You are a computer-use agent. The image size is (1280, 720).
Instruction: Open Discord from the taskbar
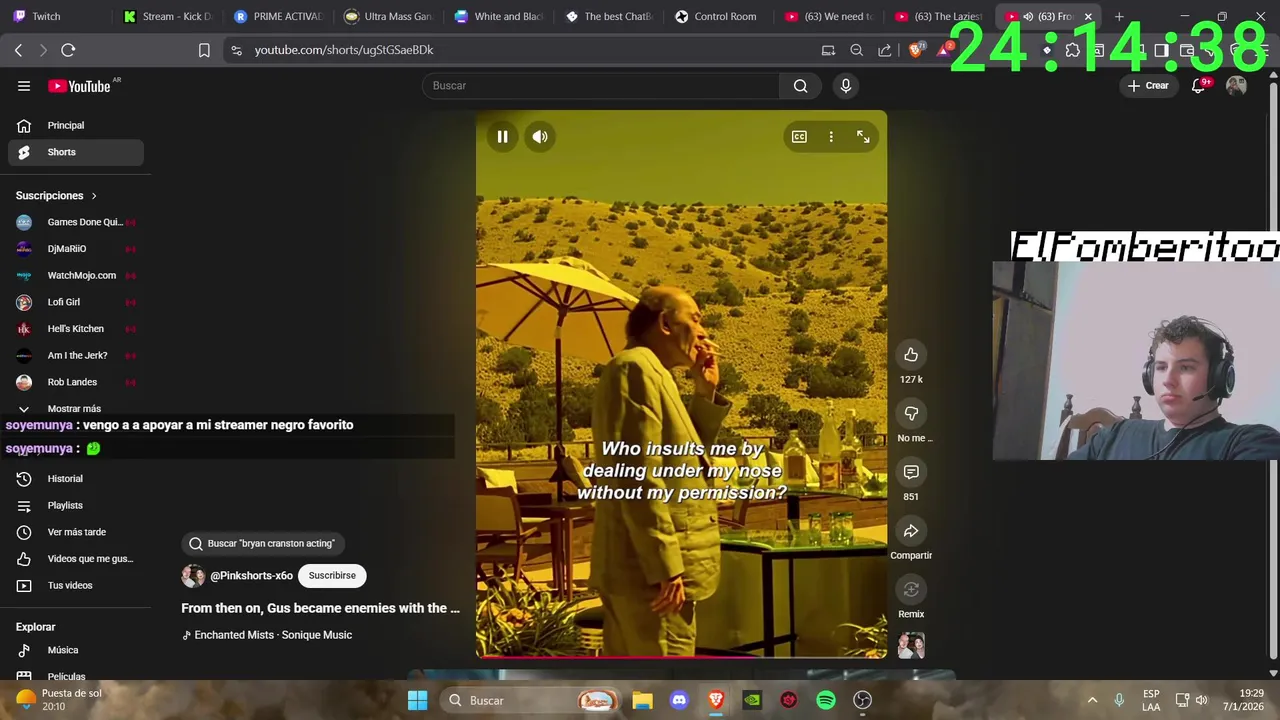(x=679, y=701)
